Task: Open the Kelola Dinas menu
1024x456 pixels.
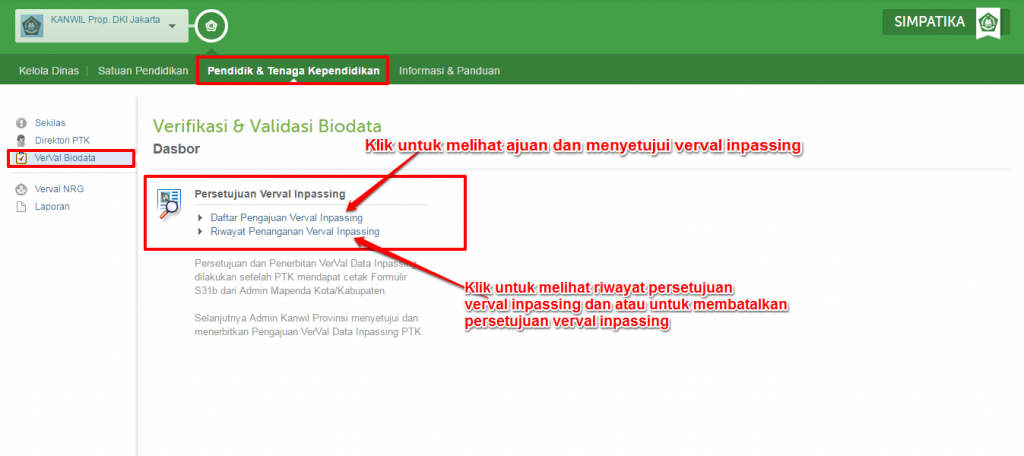Action: click(x=49, y=71)
